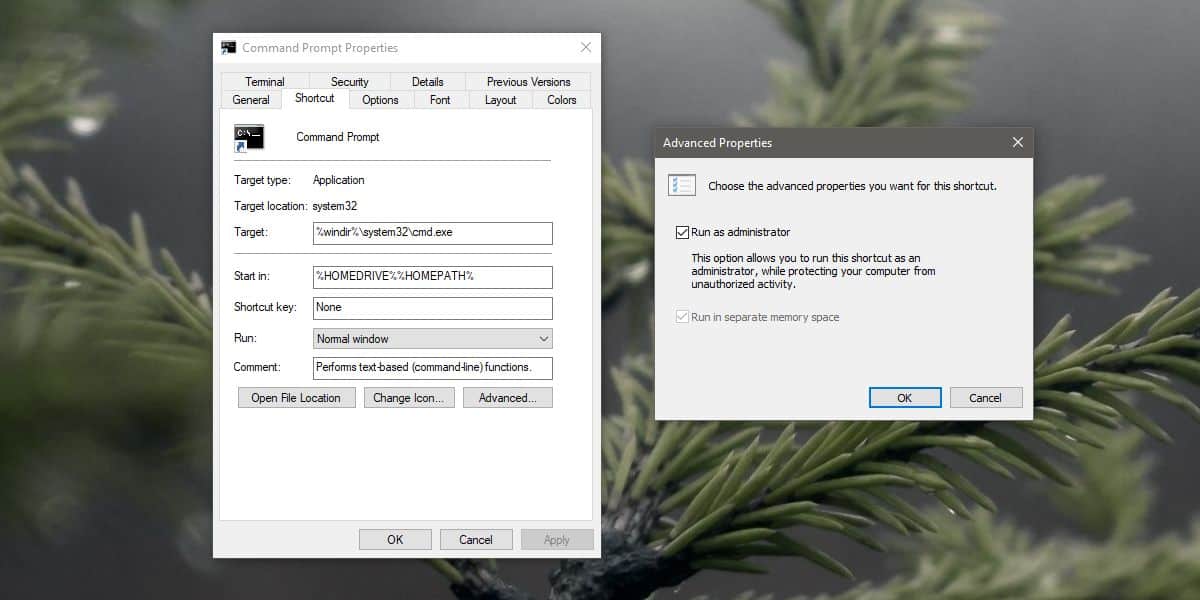
Task: Switch to the Terminal tab
Action: point(265,82)
